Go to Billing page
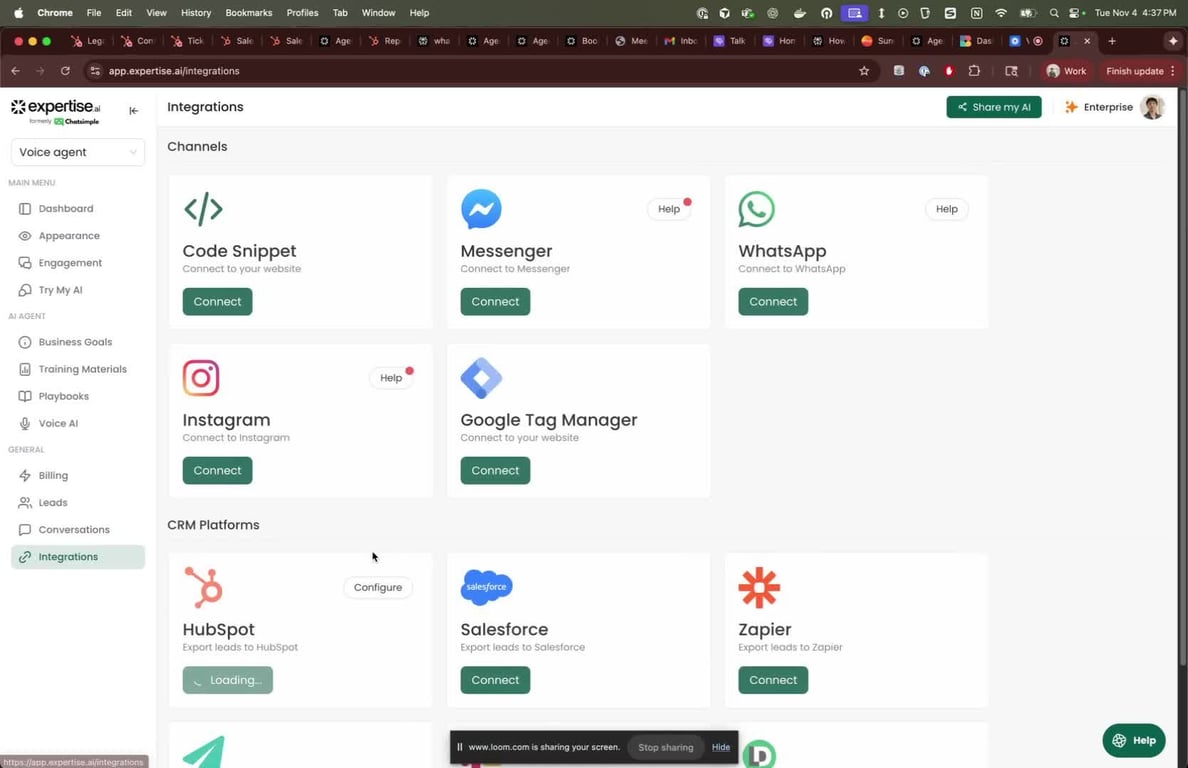1188x768 pixels. pyautogui.click(x=53, y=476)
